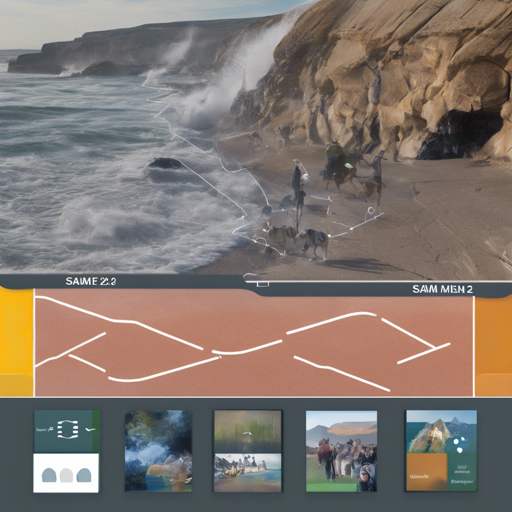The image size is (512, 512).
Task: Click the yellow panel on the left of the track
Action: tap(17, 342)
